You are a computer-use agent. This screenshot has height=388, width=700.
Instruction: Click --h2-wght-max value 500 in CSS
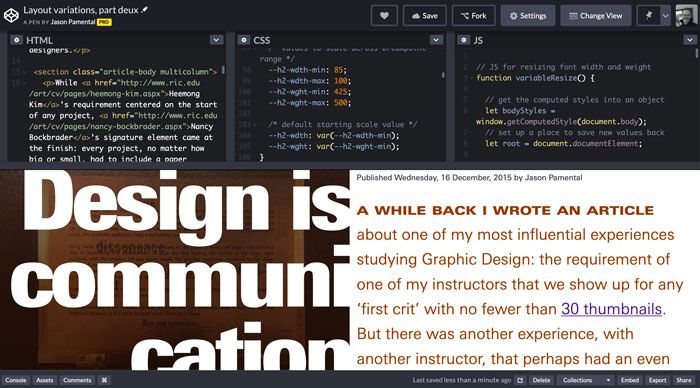pos(341,103)
